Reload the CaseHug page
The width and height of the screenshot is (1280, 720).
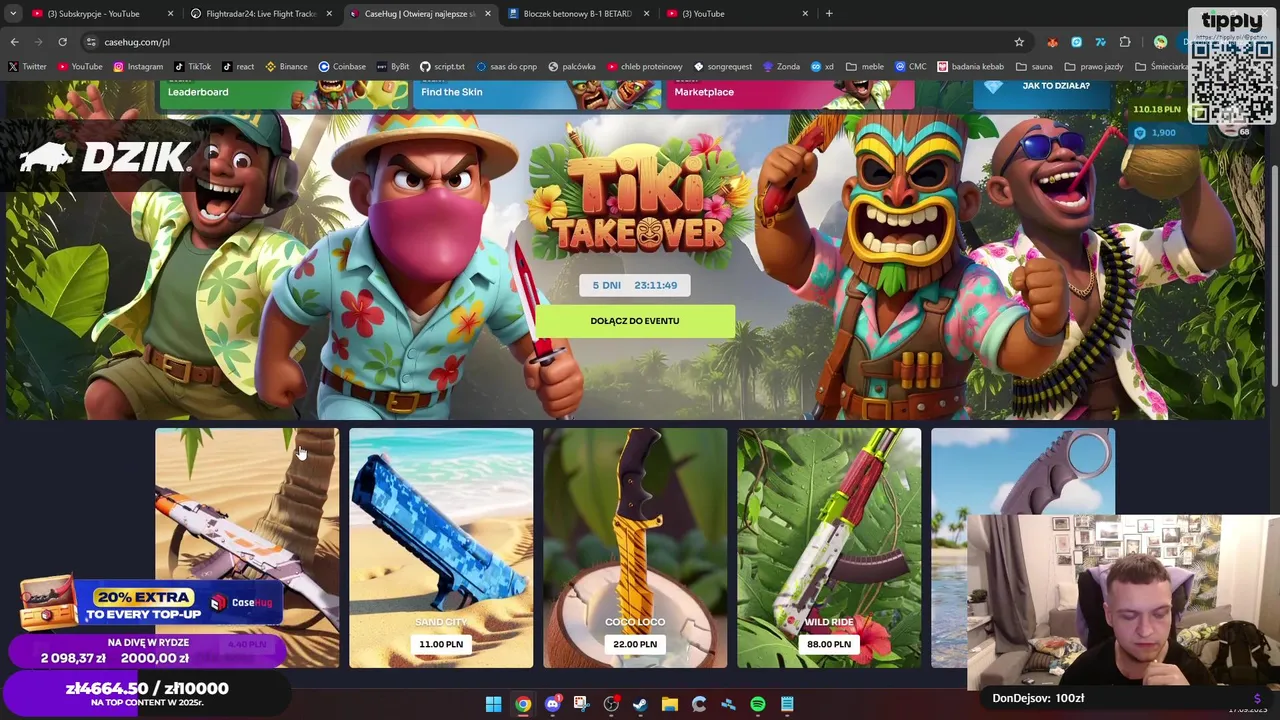tap(62, 42)
